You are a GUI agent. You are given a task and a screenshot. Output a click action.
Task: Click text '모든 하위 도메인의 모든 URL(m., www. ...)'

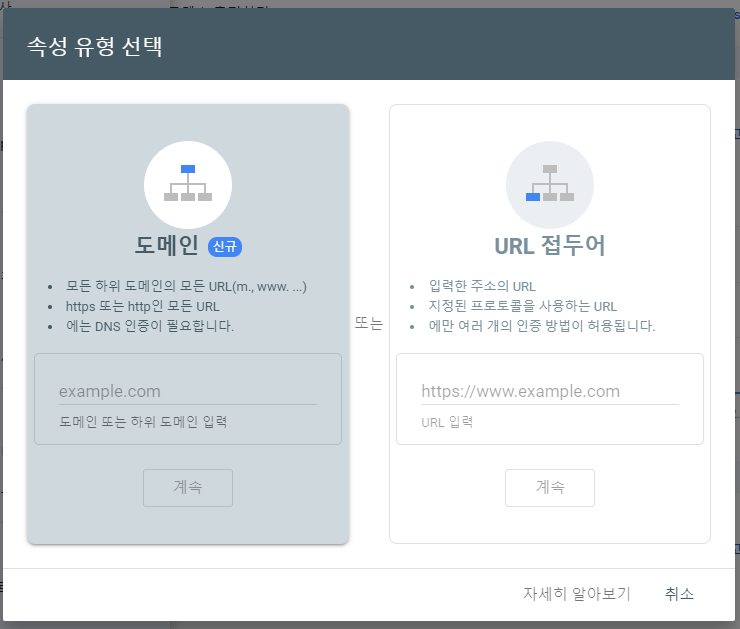coord(186,286)
